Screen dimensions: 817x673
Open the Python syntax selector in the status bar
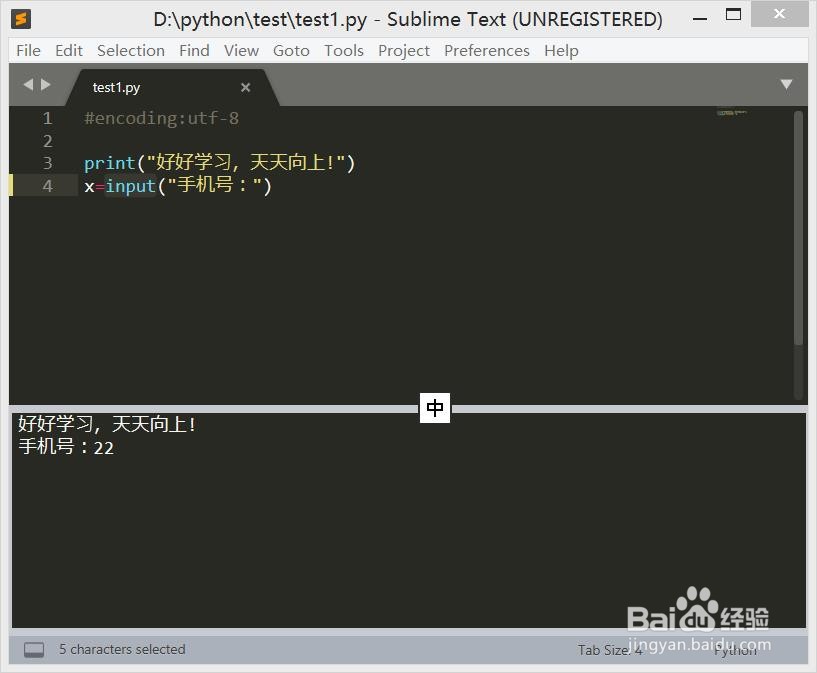coord(736,650)
